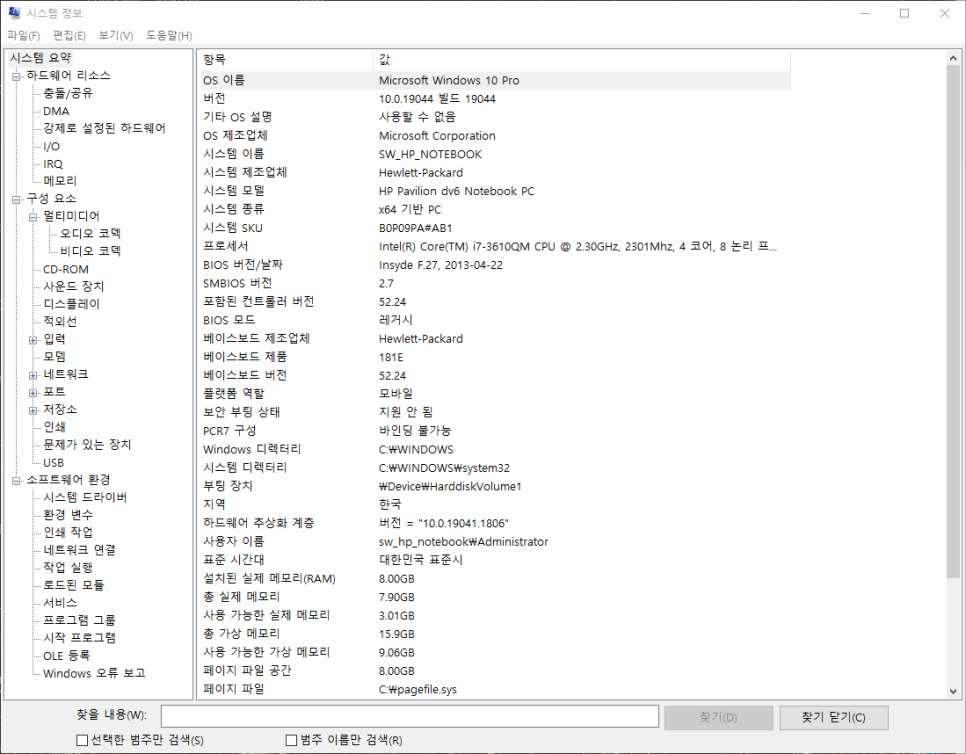This screenshot has width=966, height=754.
Task: Select 오디오 코덱 in the tree
Action: pos(90,233)
